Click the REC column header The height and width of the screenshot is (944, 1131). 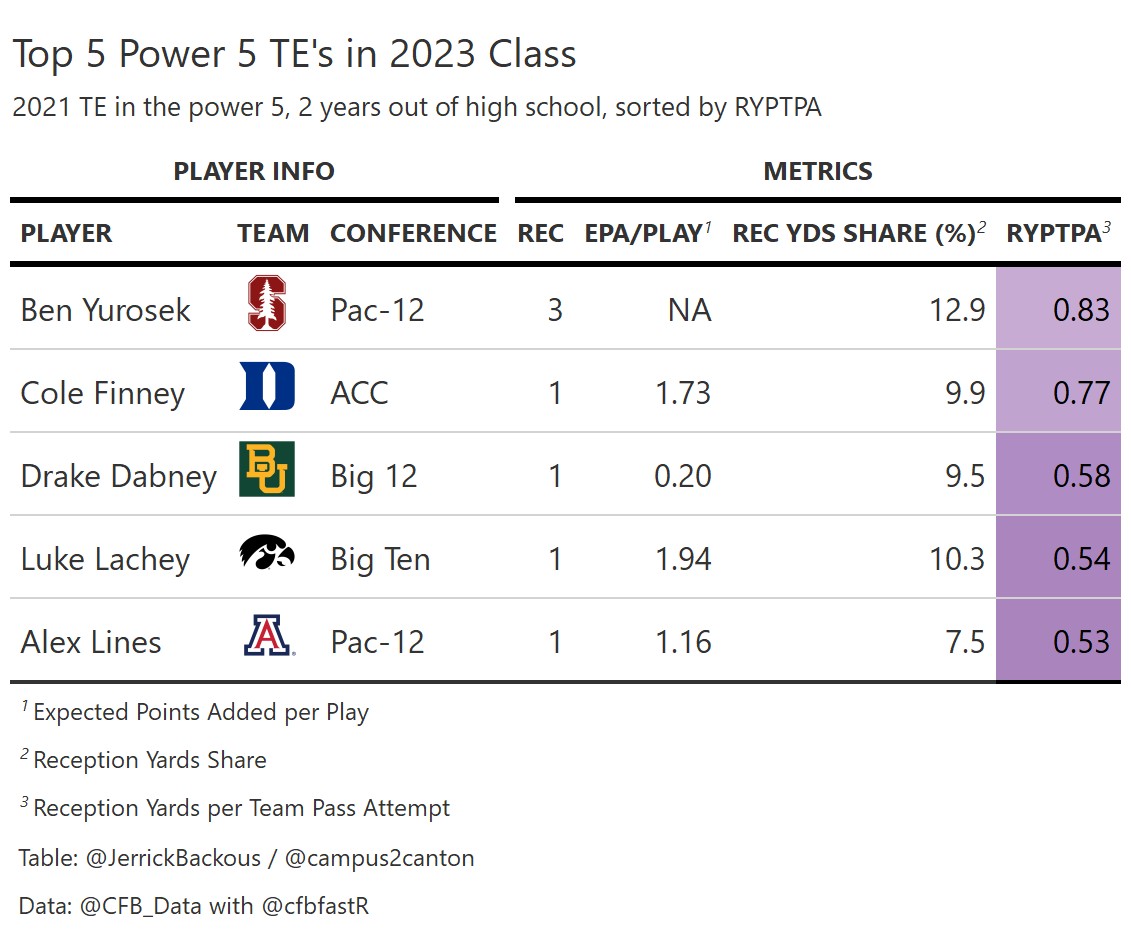(x=540, y=234)
